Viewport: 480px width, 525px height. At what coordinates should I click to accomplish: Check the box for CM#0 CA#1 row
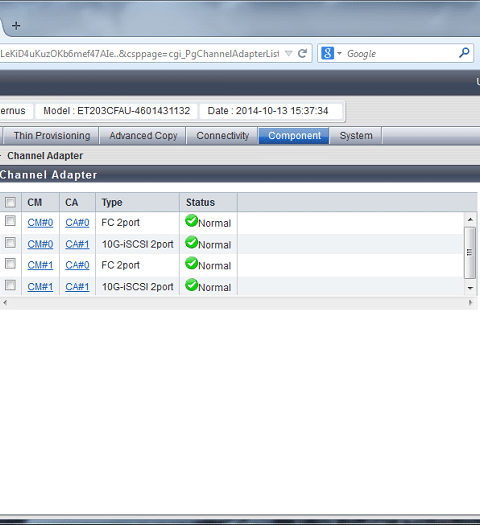(10, 243)
